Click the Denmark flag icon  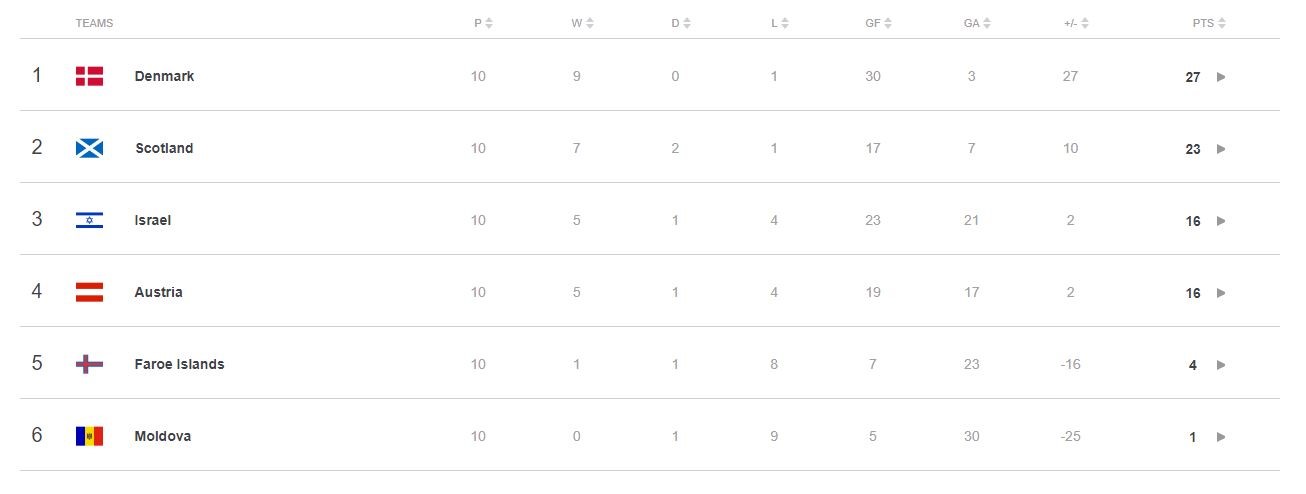pyautogui.click(x=89, y=76)
